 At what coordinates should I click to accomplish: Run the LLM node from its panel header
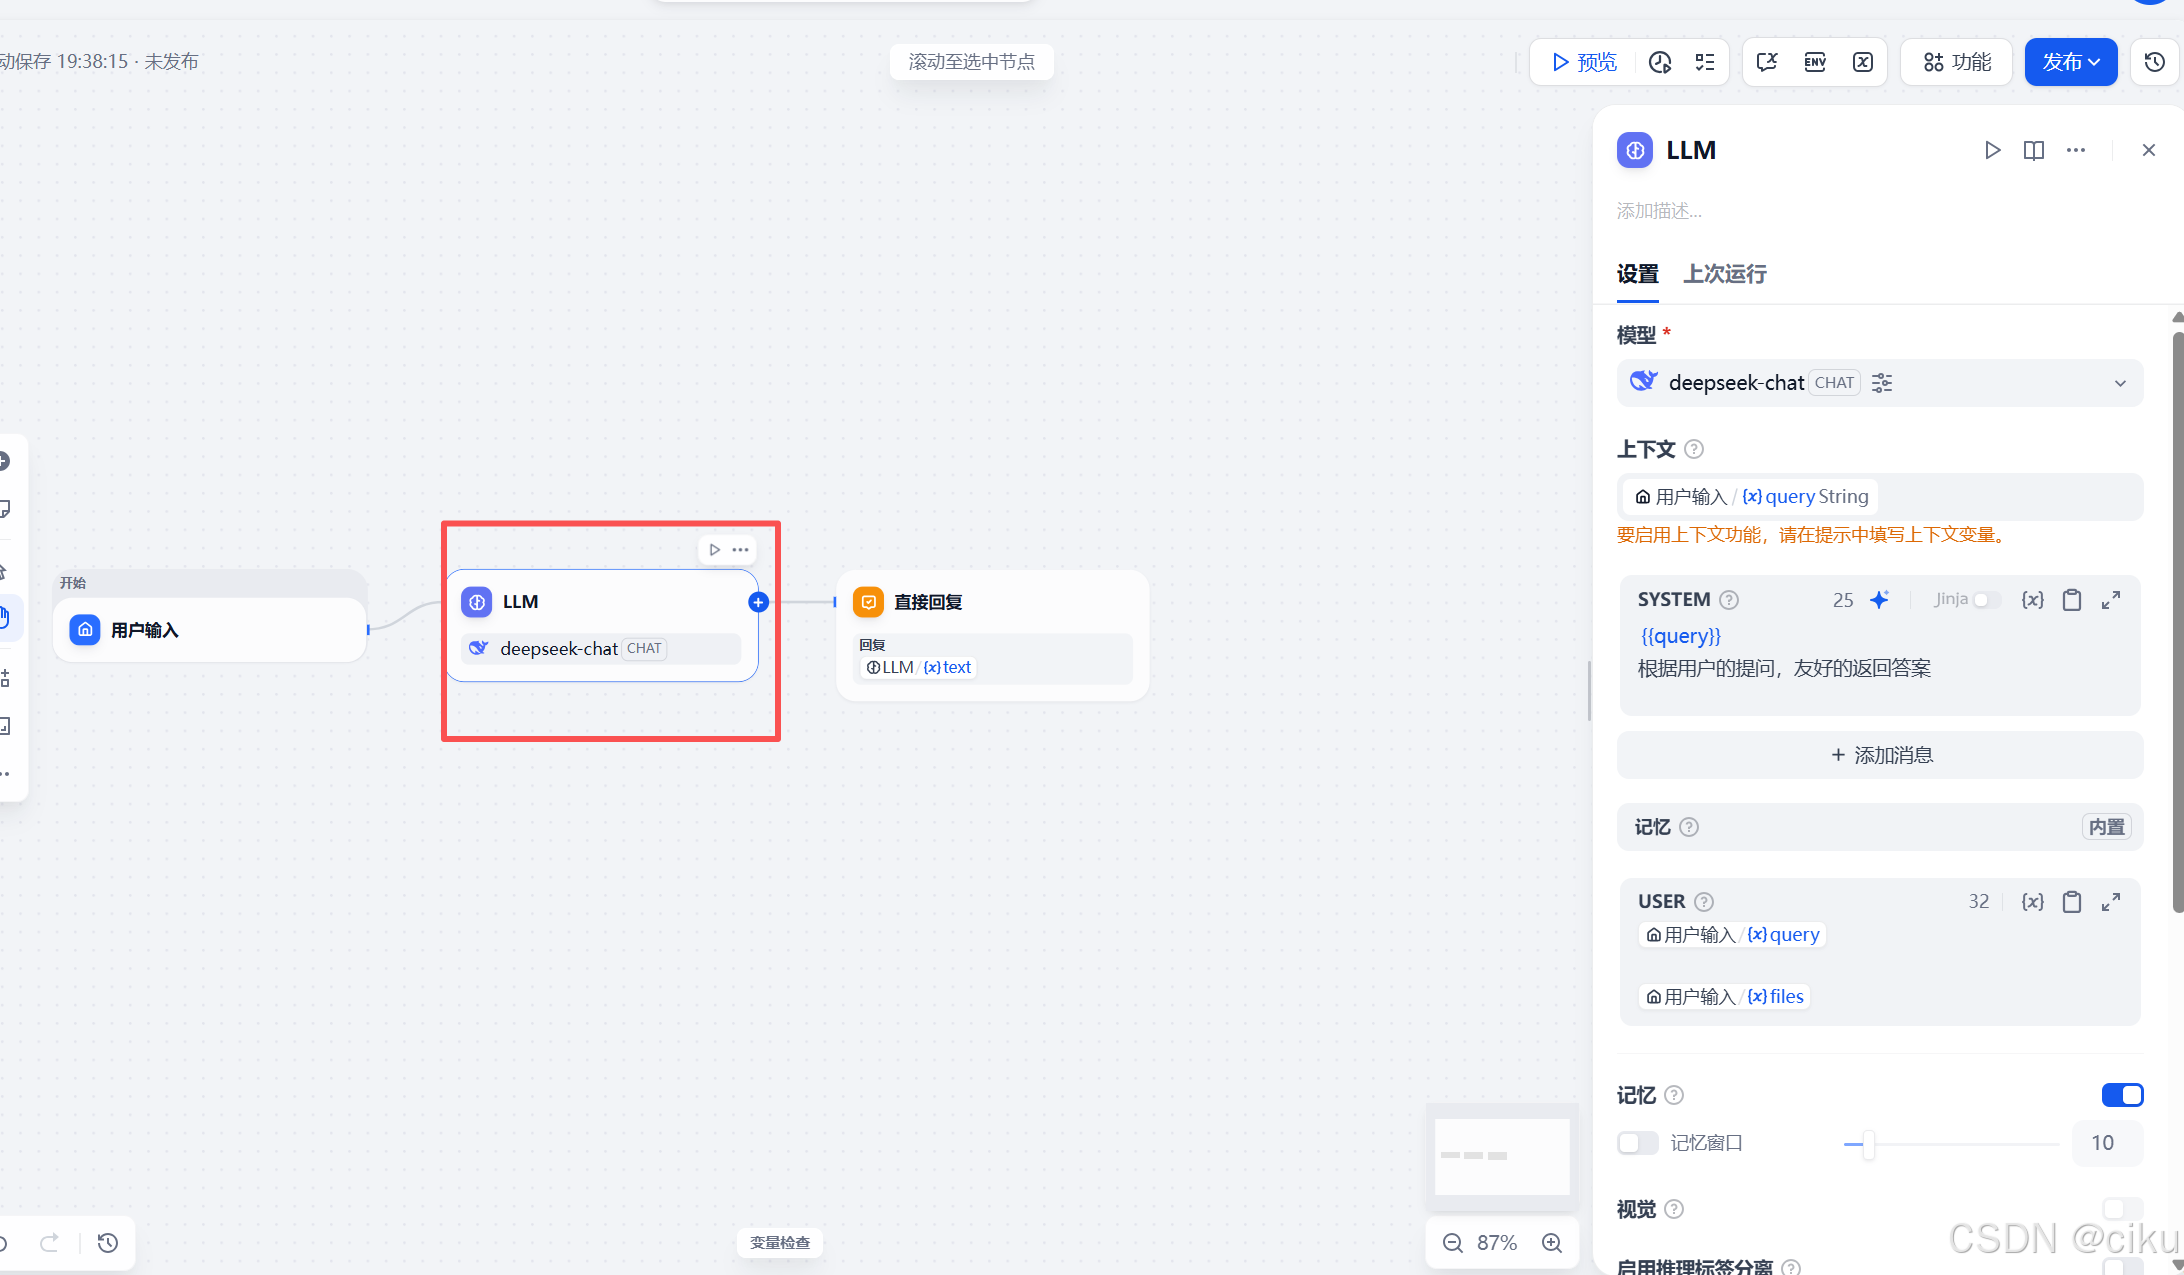[1993, 150]
